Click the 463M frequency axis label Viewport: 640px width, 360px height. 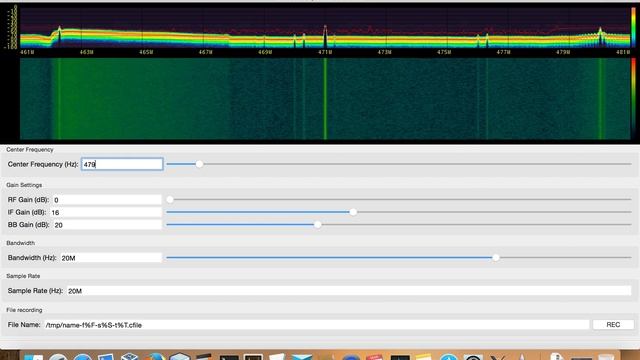tap(87, 52)
